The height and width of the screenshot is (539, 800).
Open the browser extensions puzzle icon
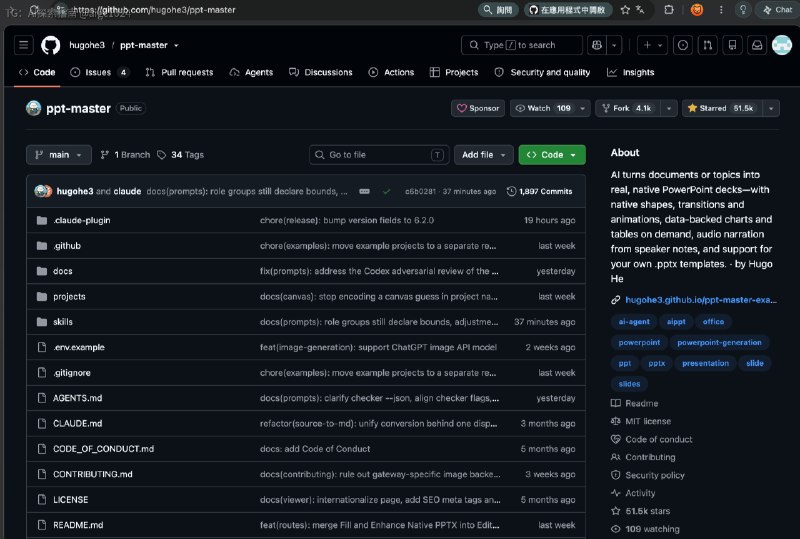(669, 10)
